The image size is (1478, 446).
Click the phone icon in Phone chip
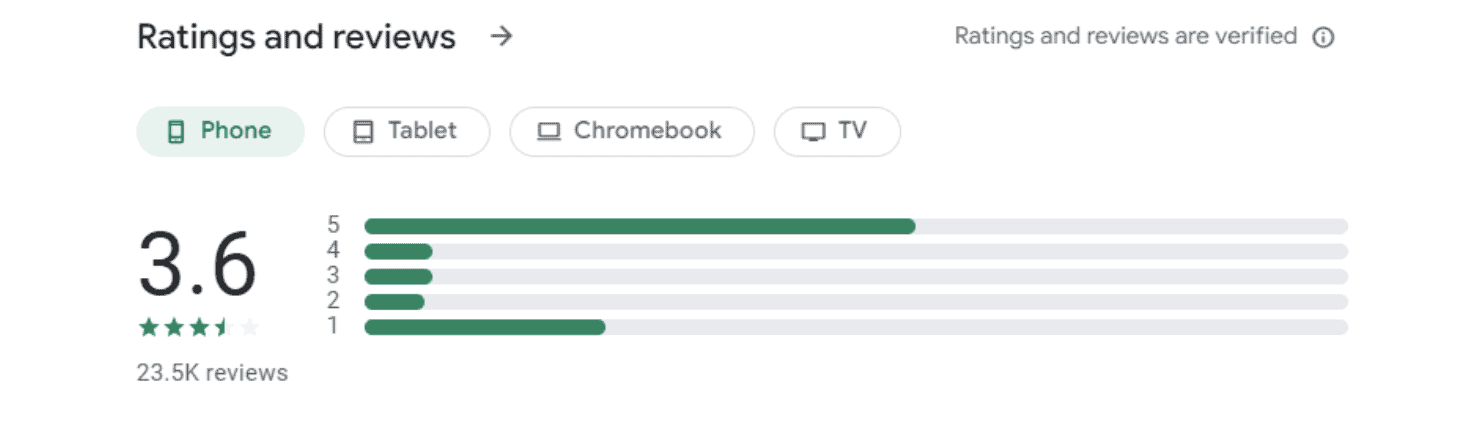(176, 132)
